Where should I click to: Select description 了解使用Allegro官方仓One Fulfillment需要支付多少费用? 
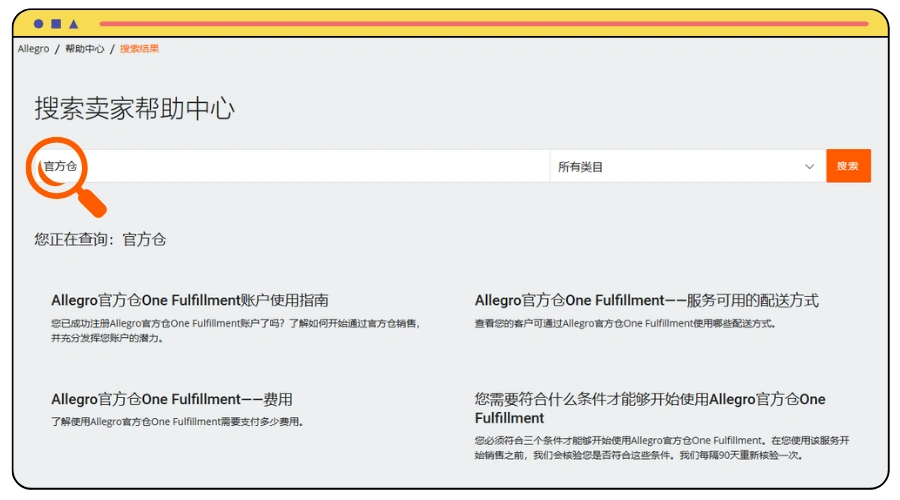(177, 422)
